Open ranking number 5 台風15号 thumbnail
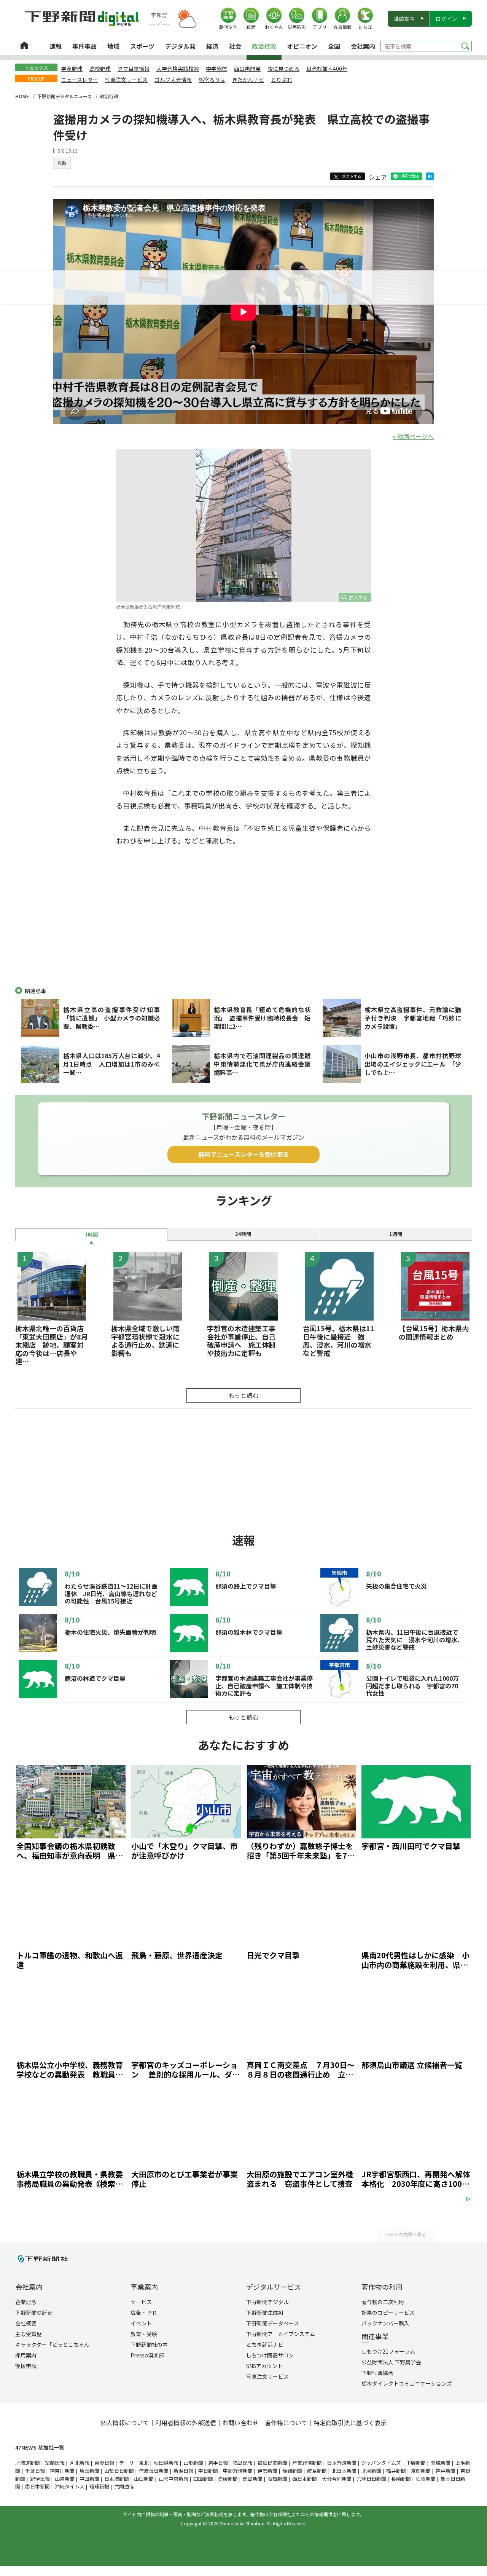Viewport: 487px width, 2576px height. click(435, 1286)
